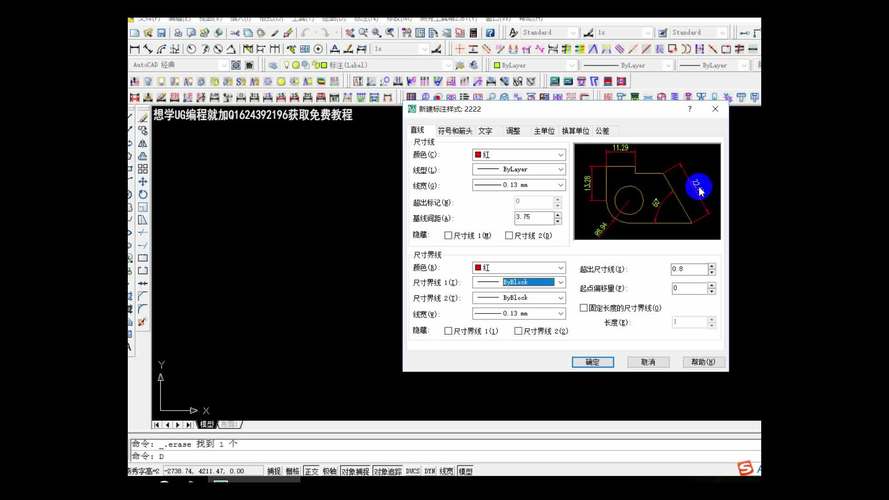Select the Aligned dimension tool icon
Image resolution: width=889 pixels, height=500 pixels.
(148, 49)
